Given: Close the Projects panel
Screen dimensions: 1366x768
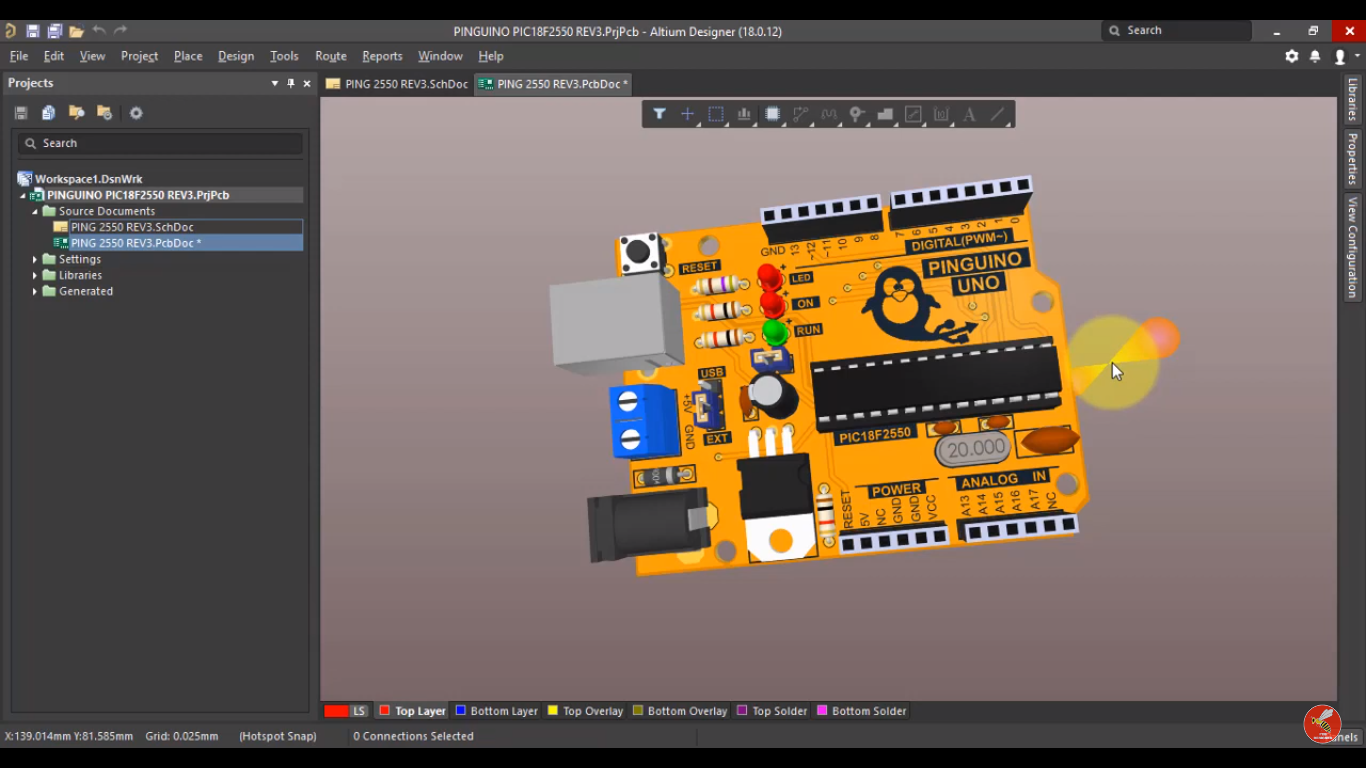Looking at the screenshot, I should tap(307, 83).
